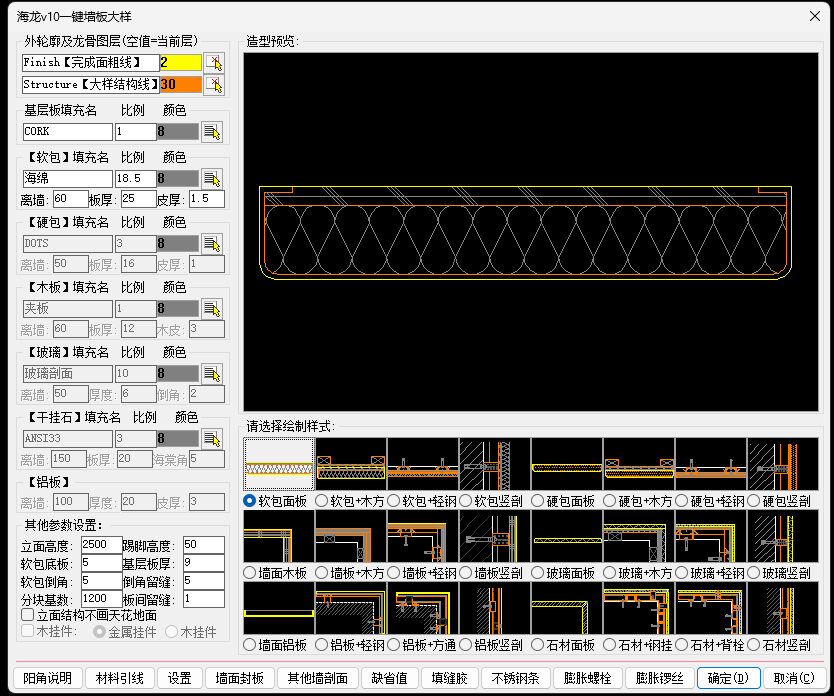Click the 硬包+轻钢 style preview image

(711, 464)
